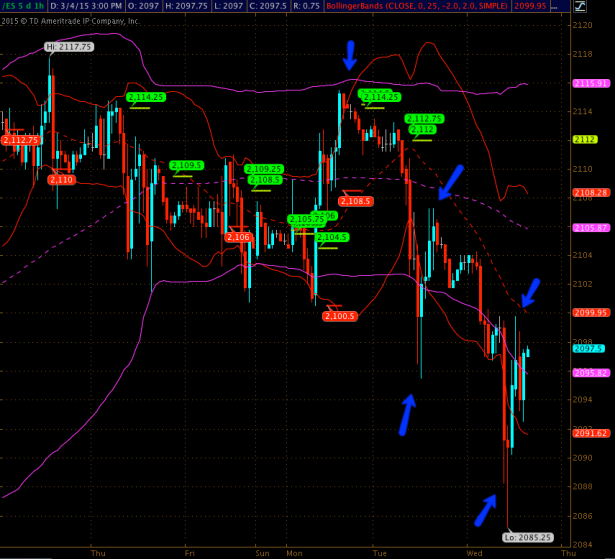Click the Wed label on time axis
The width and height of the screenshot is (615, 559).
pos(474,551)
